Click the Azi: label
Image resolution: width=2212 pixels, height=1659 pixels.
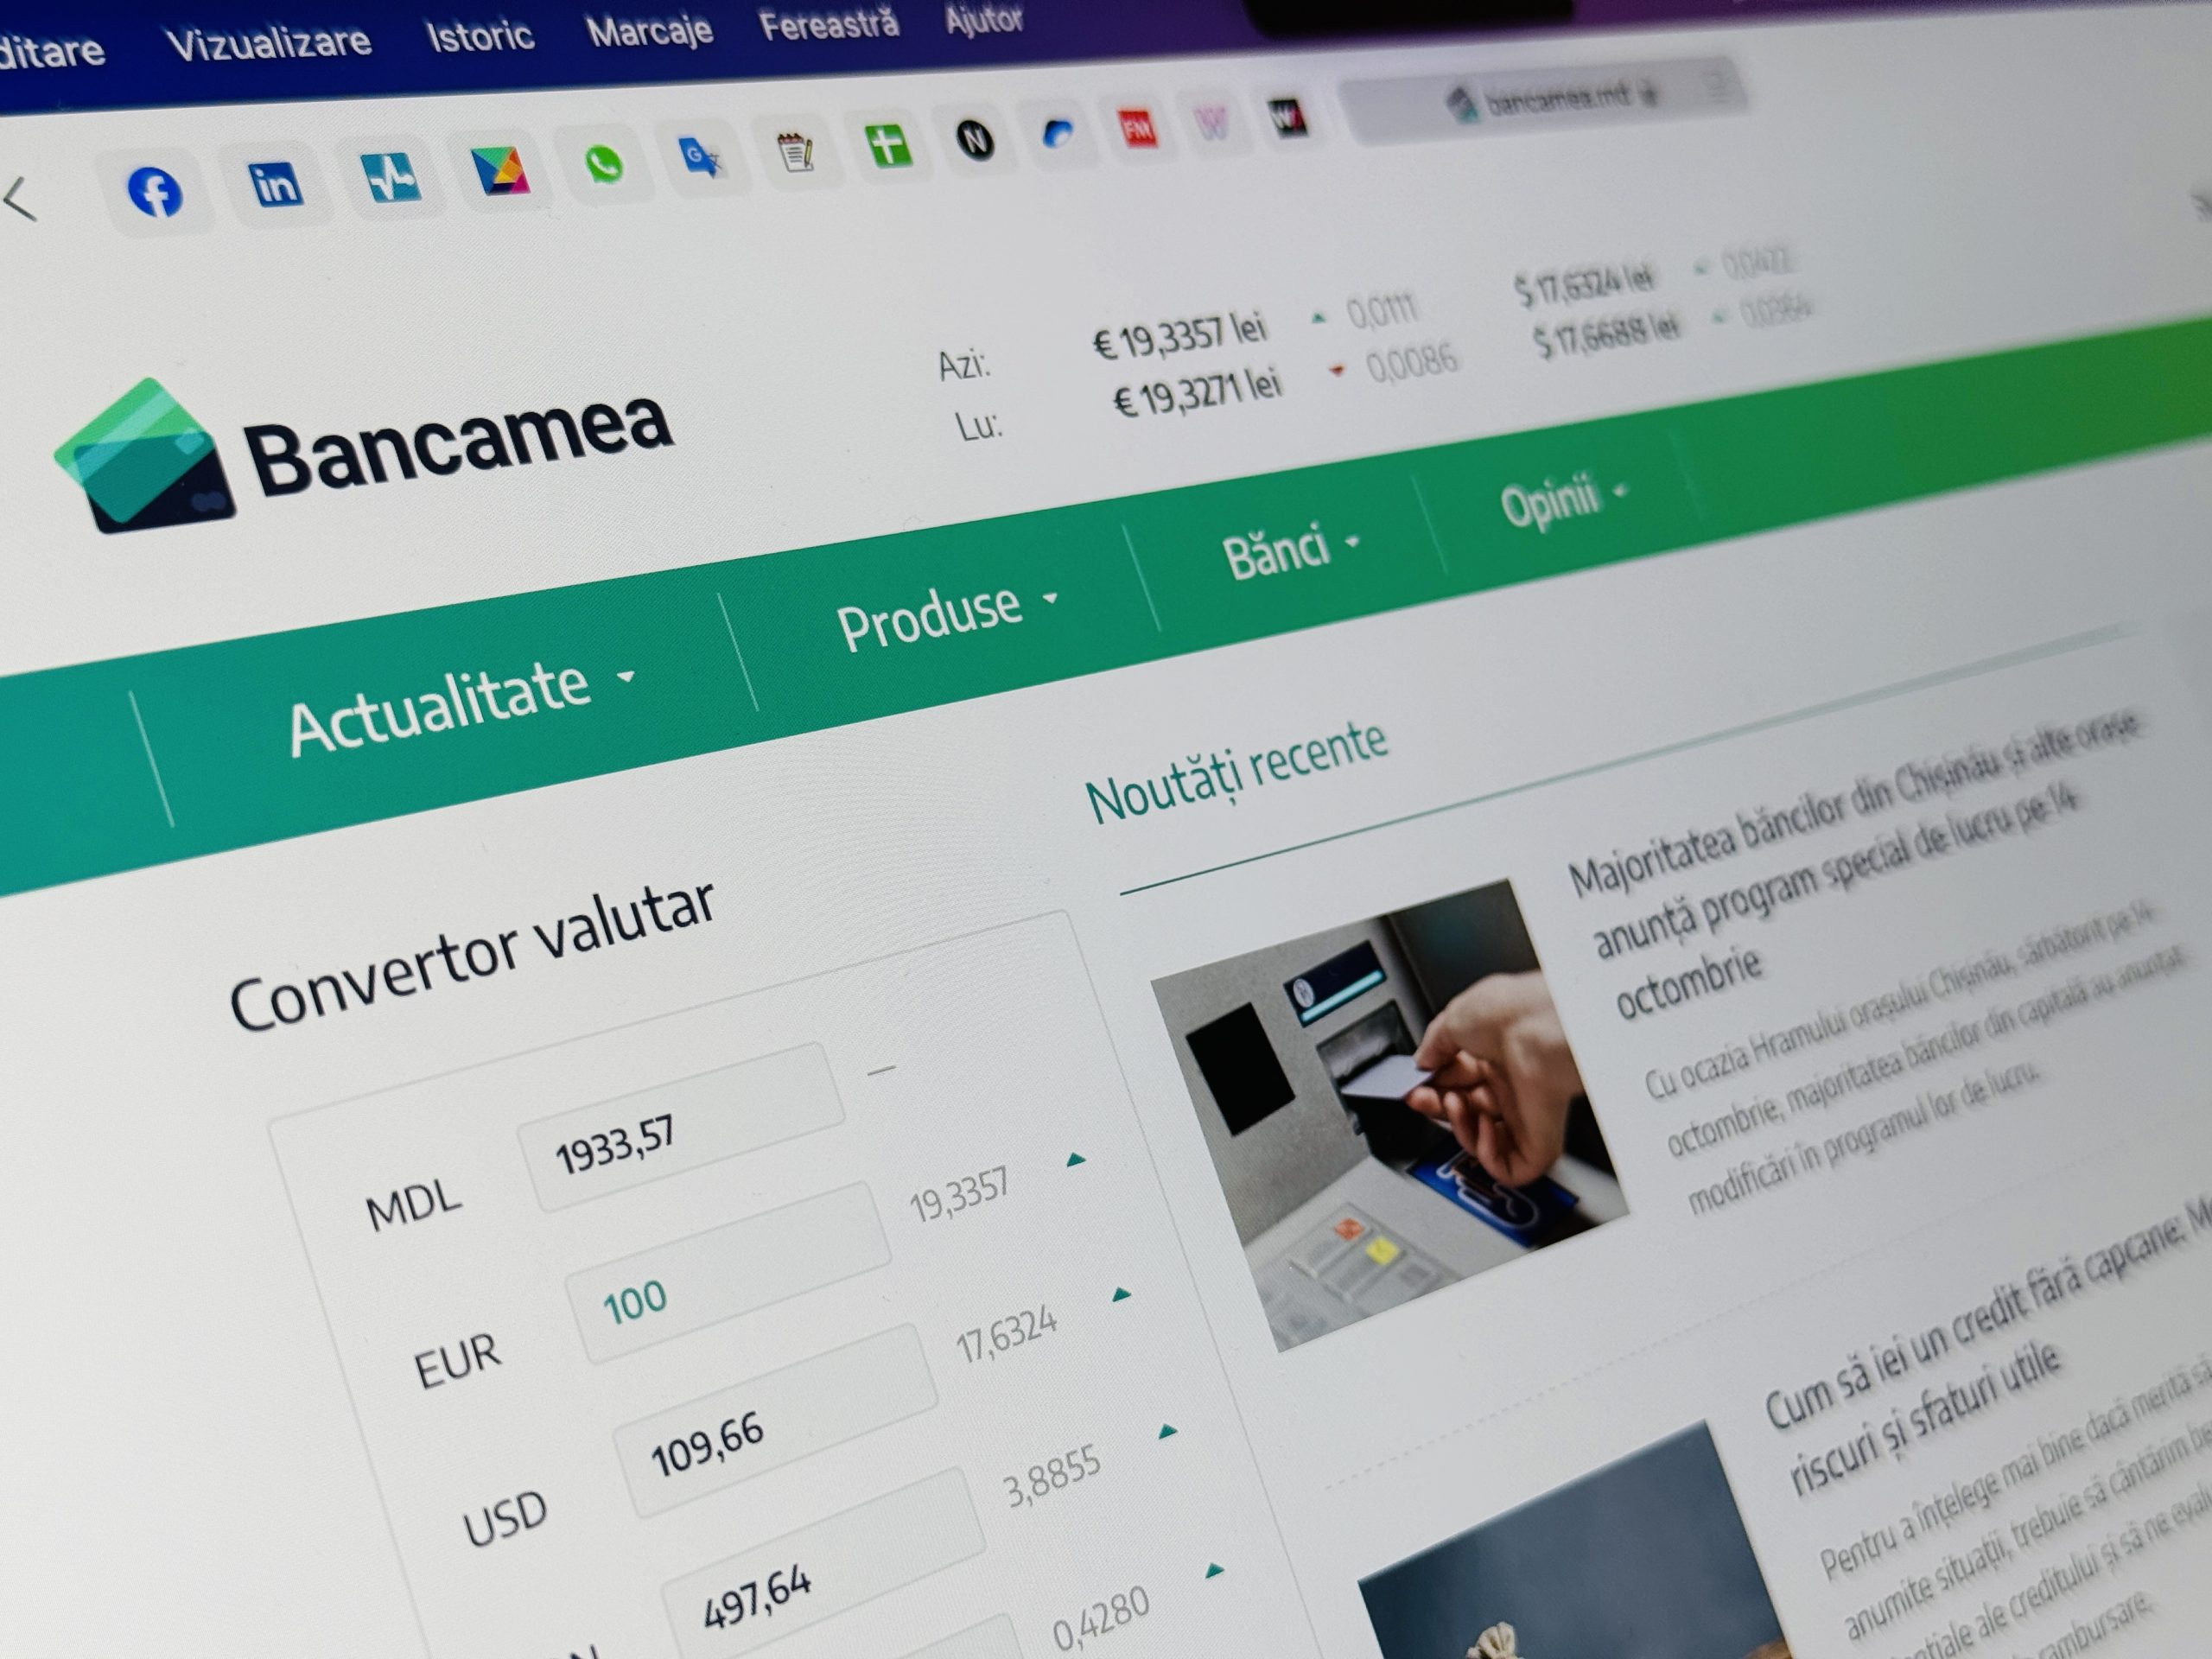click(x=964, y=365)
